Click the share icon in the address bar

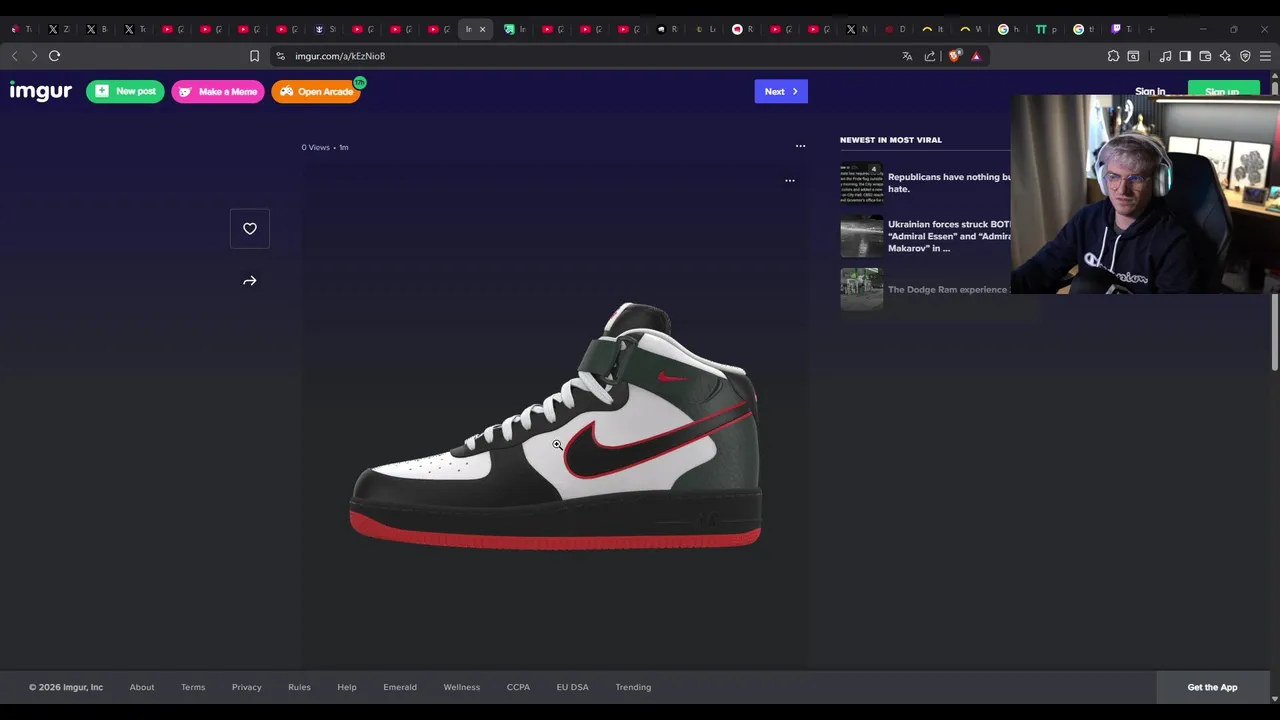930,56
